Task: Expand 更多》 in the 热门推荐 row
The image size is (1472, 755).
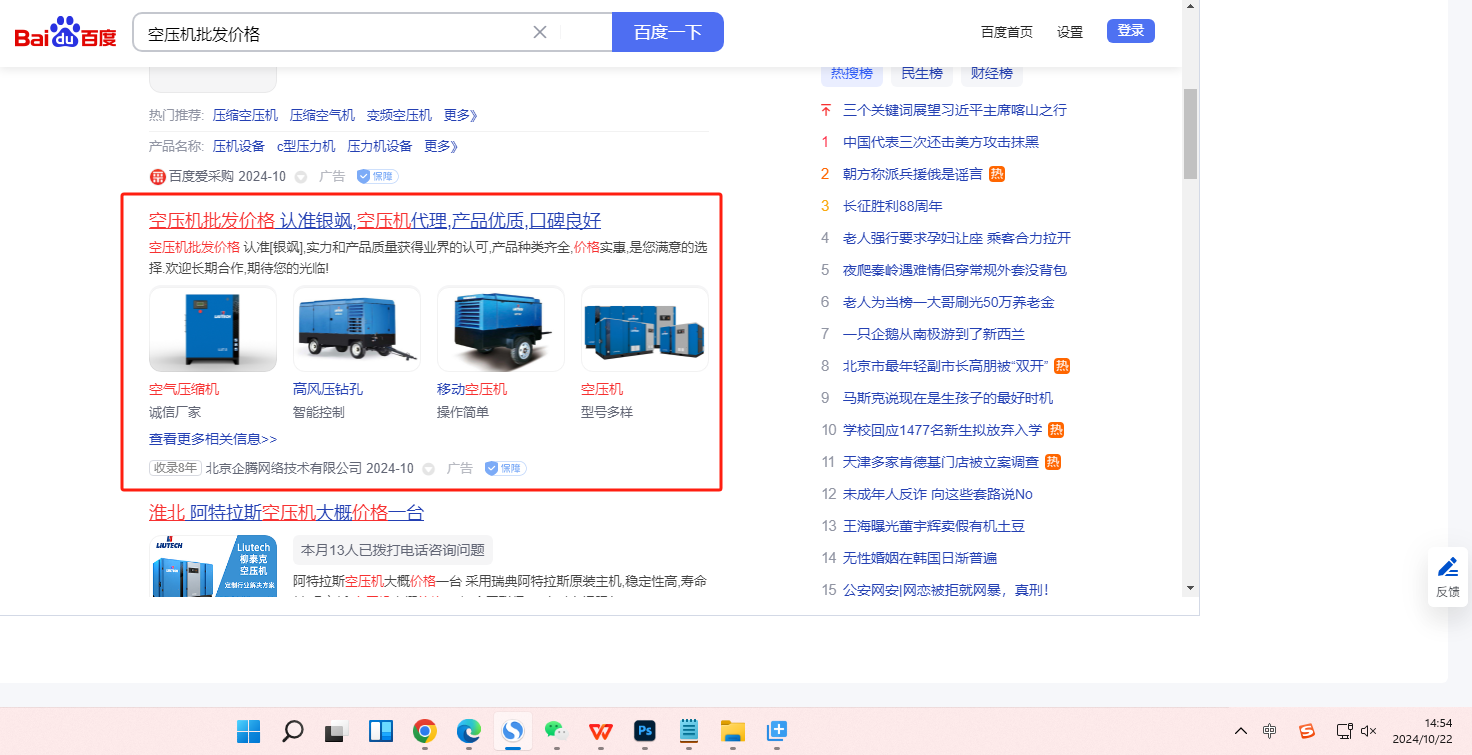Action: [x=461, y=115]
